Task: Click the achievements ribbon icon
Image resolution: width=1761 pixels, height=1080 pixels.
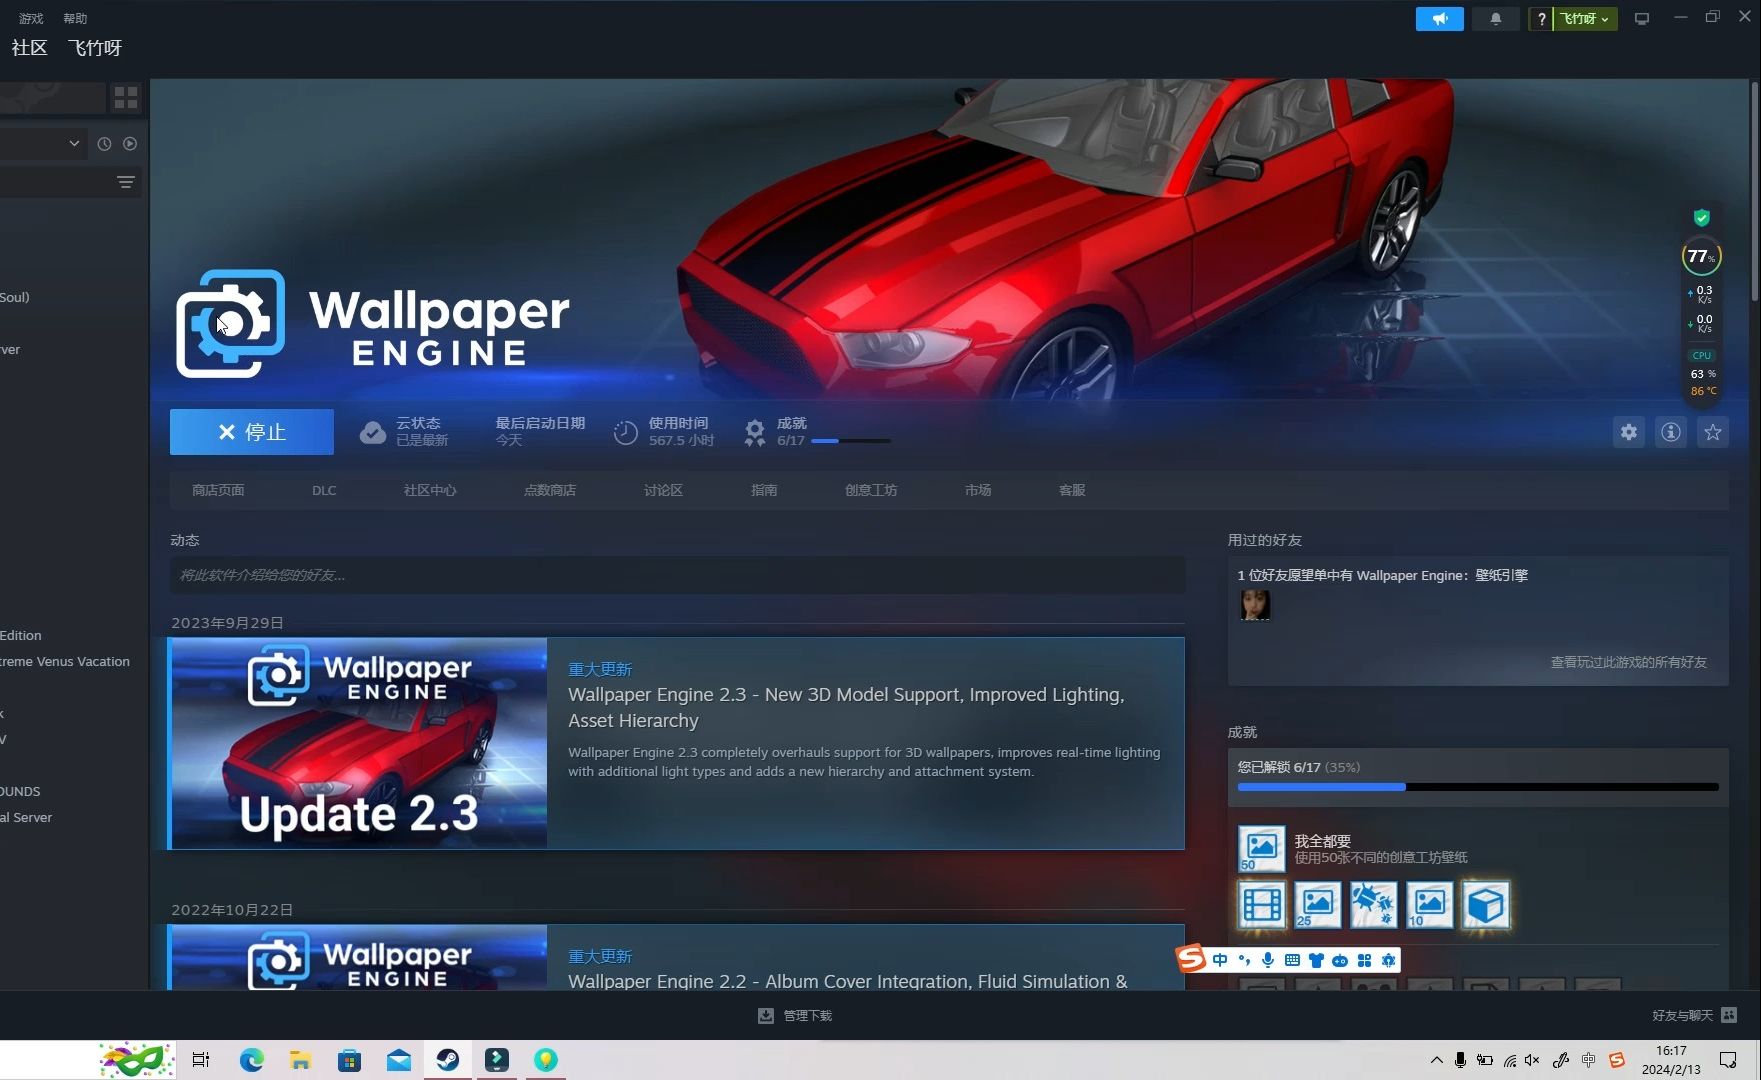Action: point(755,432)
